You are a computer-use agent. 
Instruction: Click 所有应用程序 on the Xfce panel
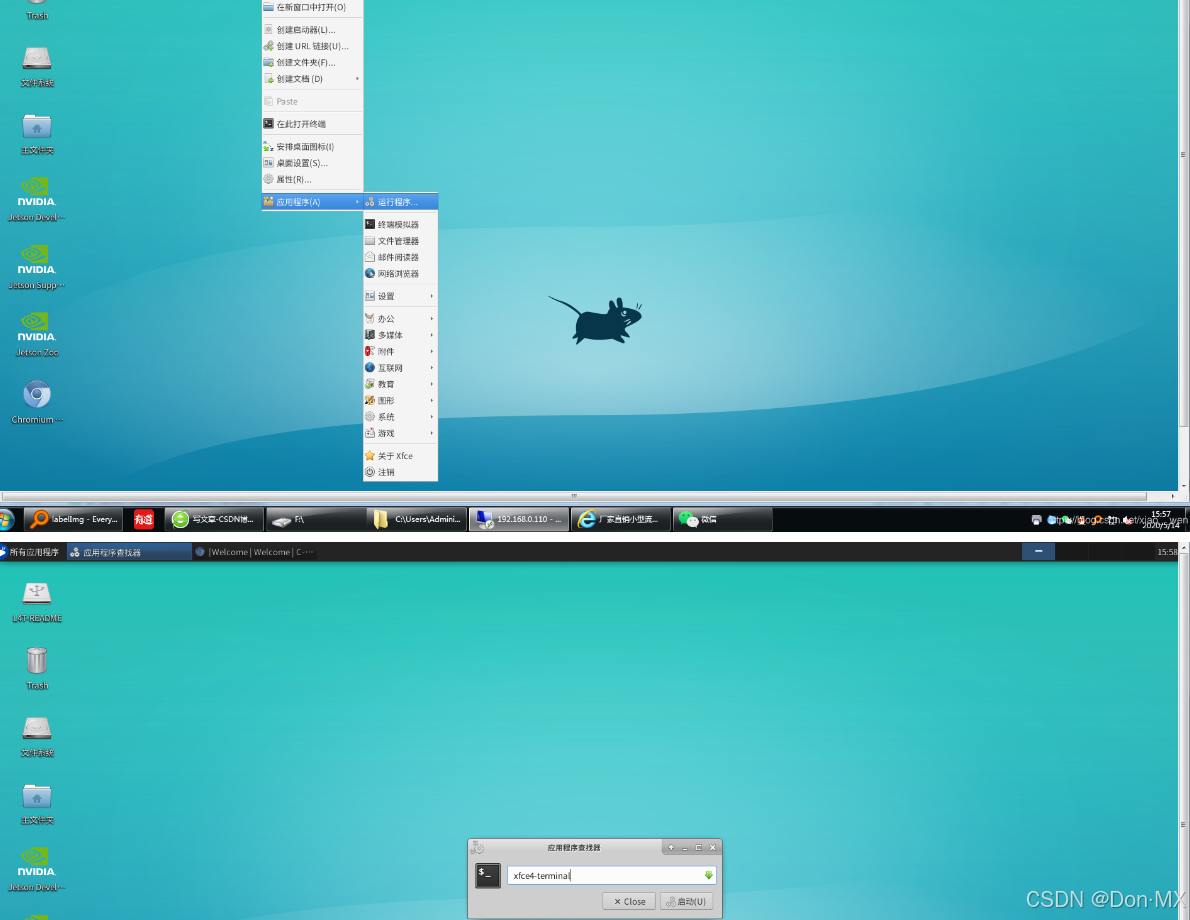[30, 552]
